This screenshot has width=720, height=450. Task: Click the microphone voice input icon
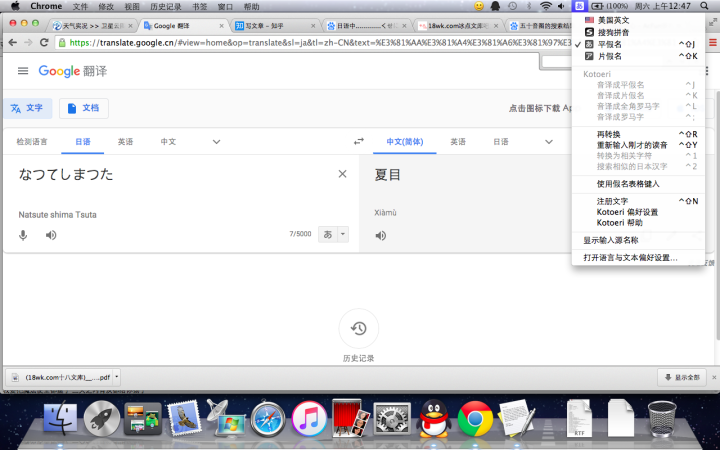pyautogui.click(x=23, y=235)
